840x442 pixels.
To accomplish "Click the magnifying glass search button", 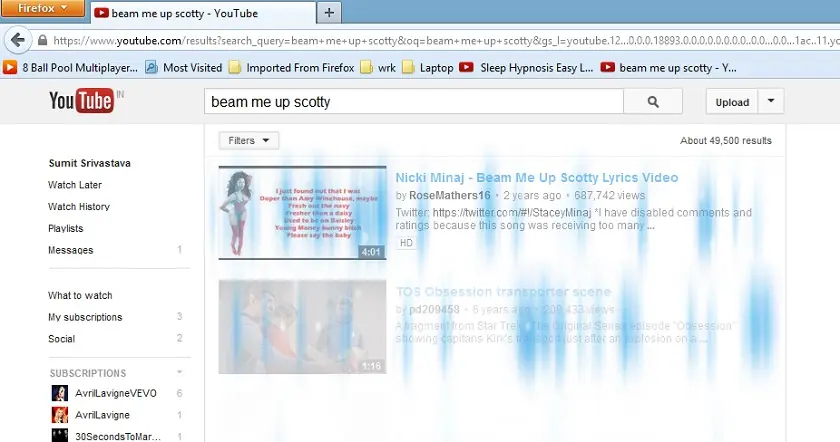I will pos(653,101).
